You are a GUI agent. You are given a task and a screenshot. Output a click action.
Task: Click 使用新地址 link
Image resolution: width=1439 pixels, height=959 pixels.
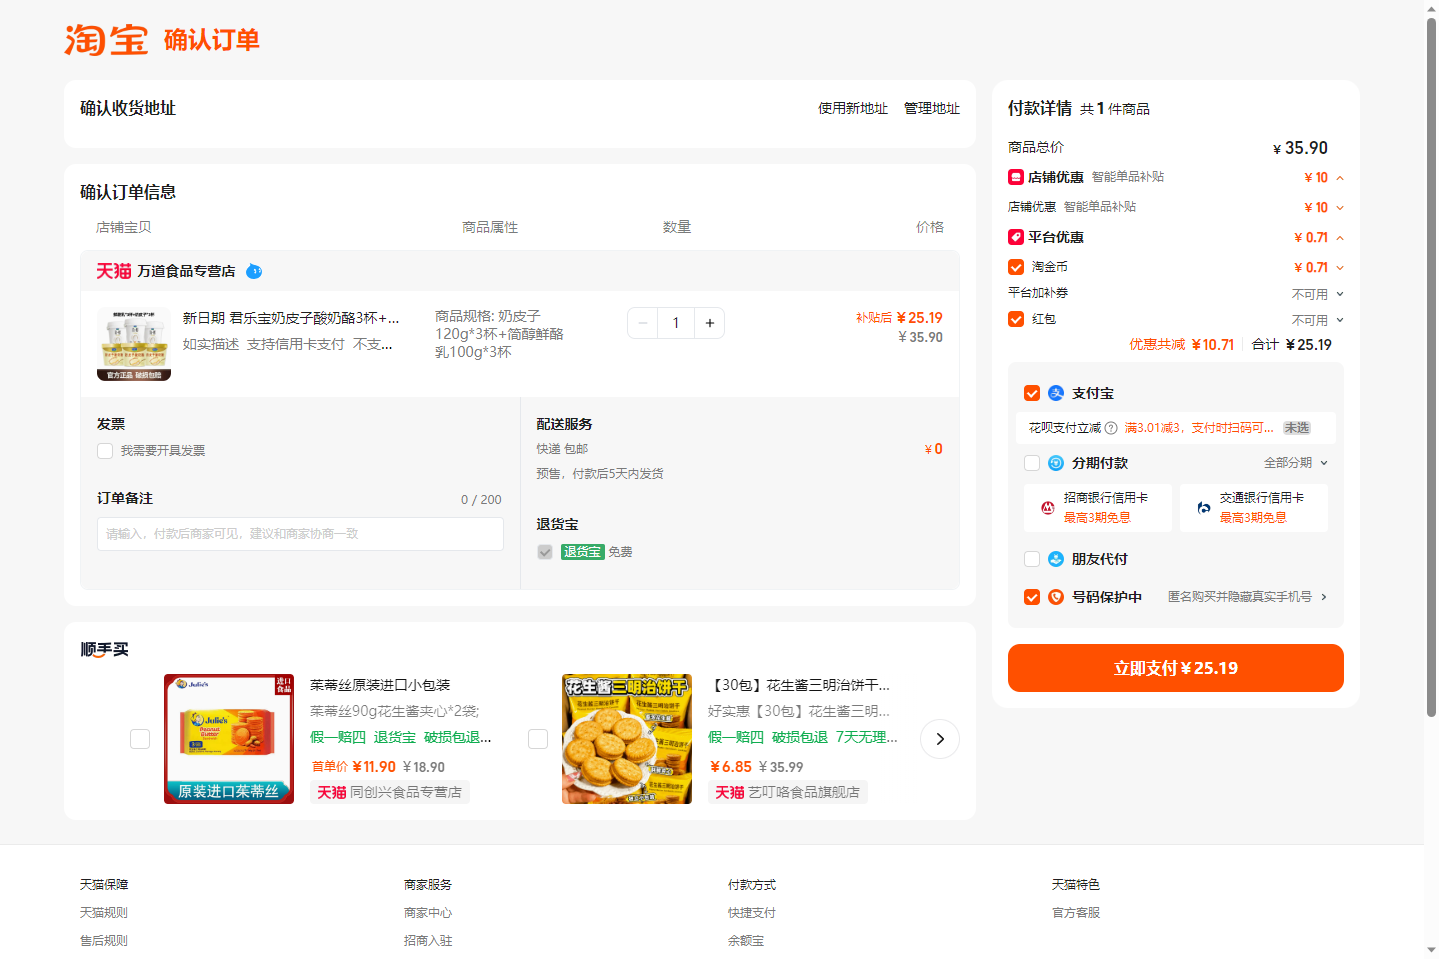click(853, 108)
